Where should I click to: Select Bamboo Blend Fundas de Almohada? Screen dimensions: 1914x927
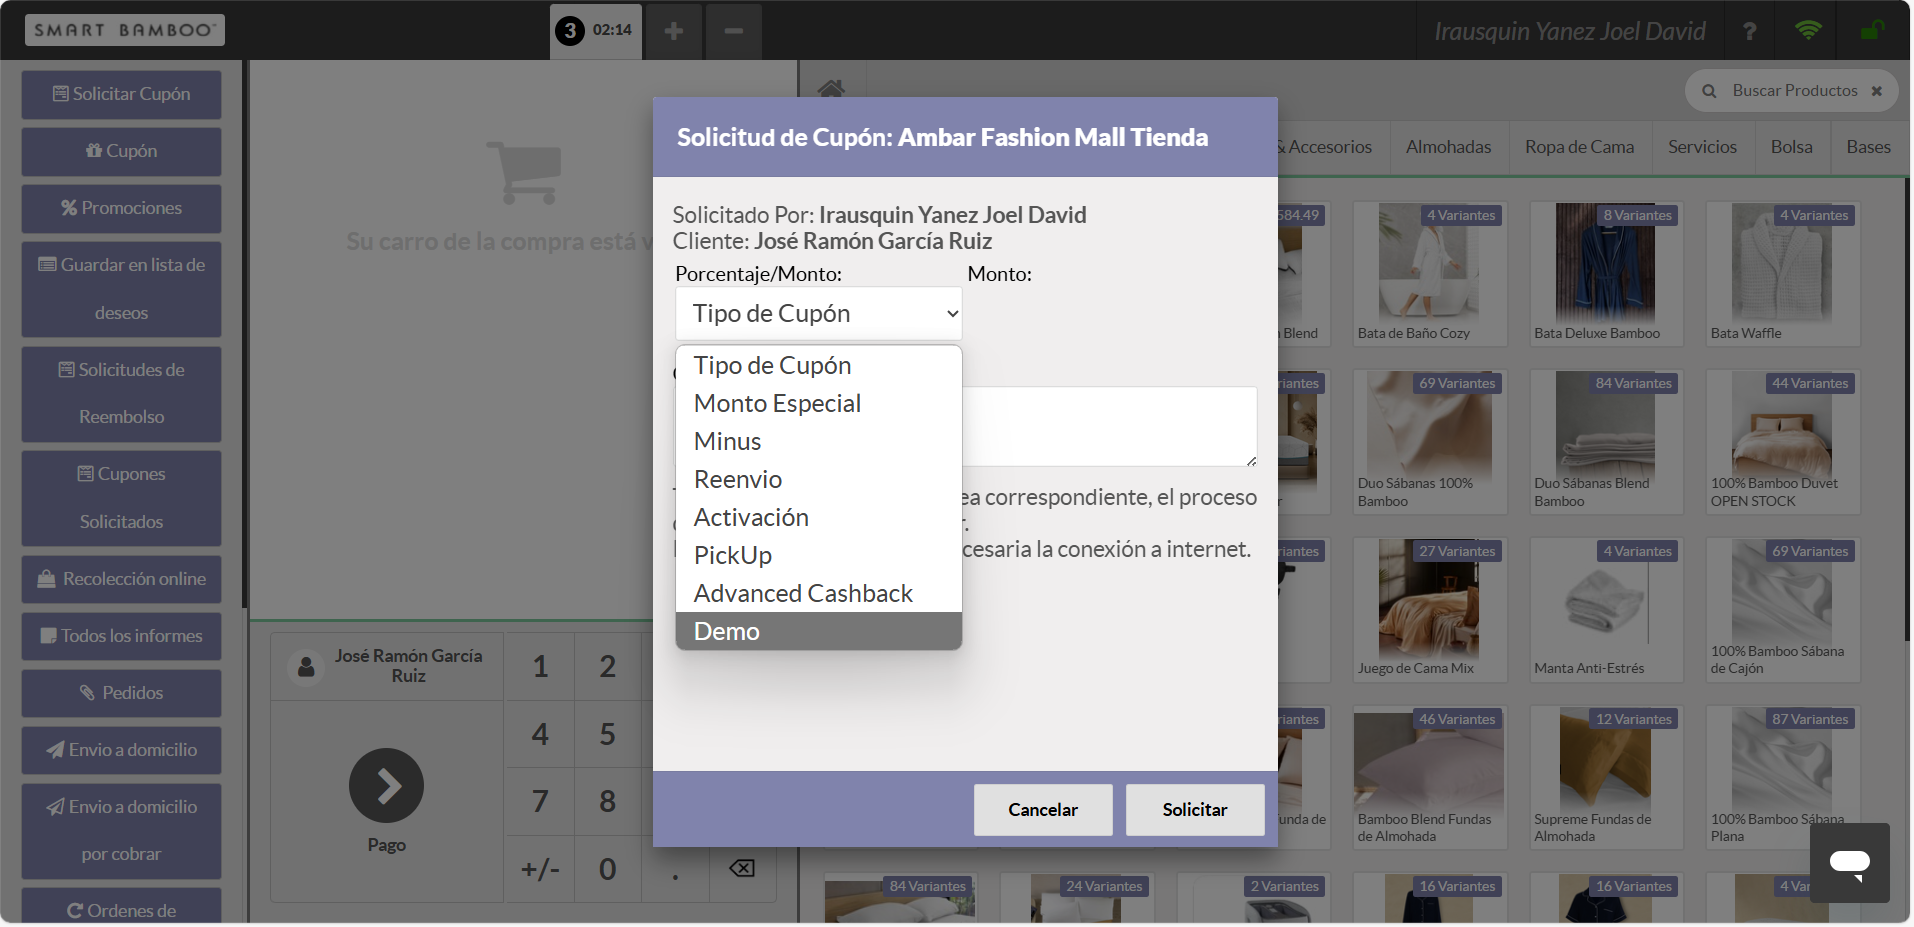(1429, 778)
